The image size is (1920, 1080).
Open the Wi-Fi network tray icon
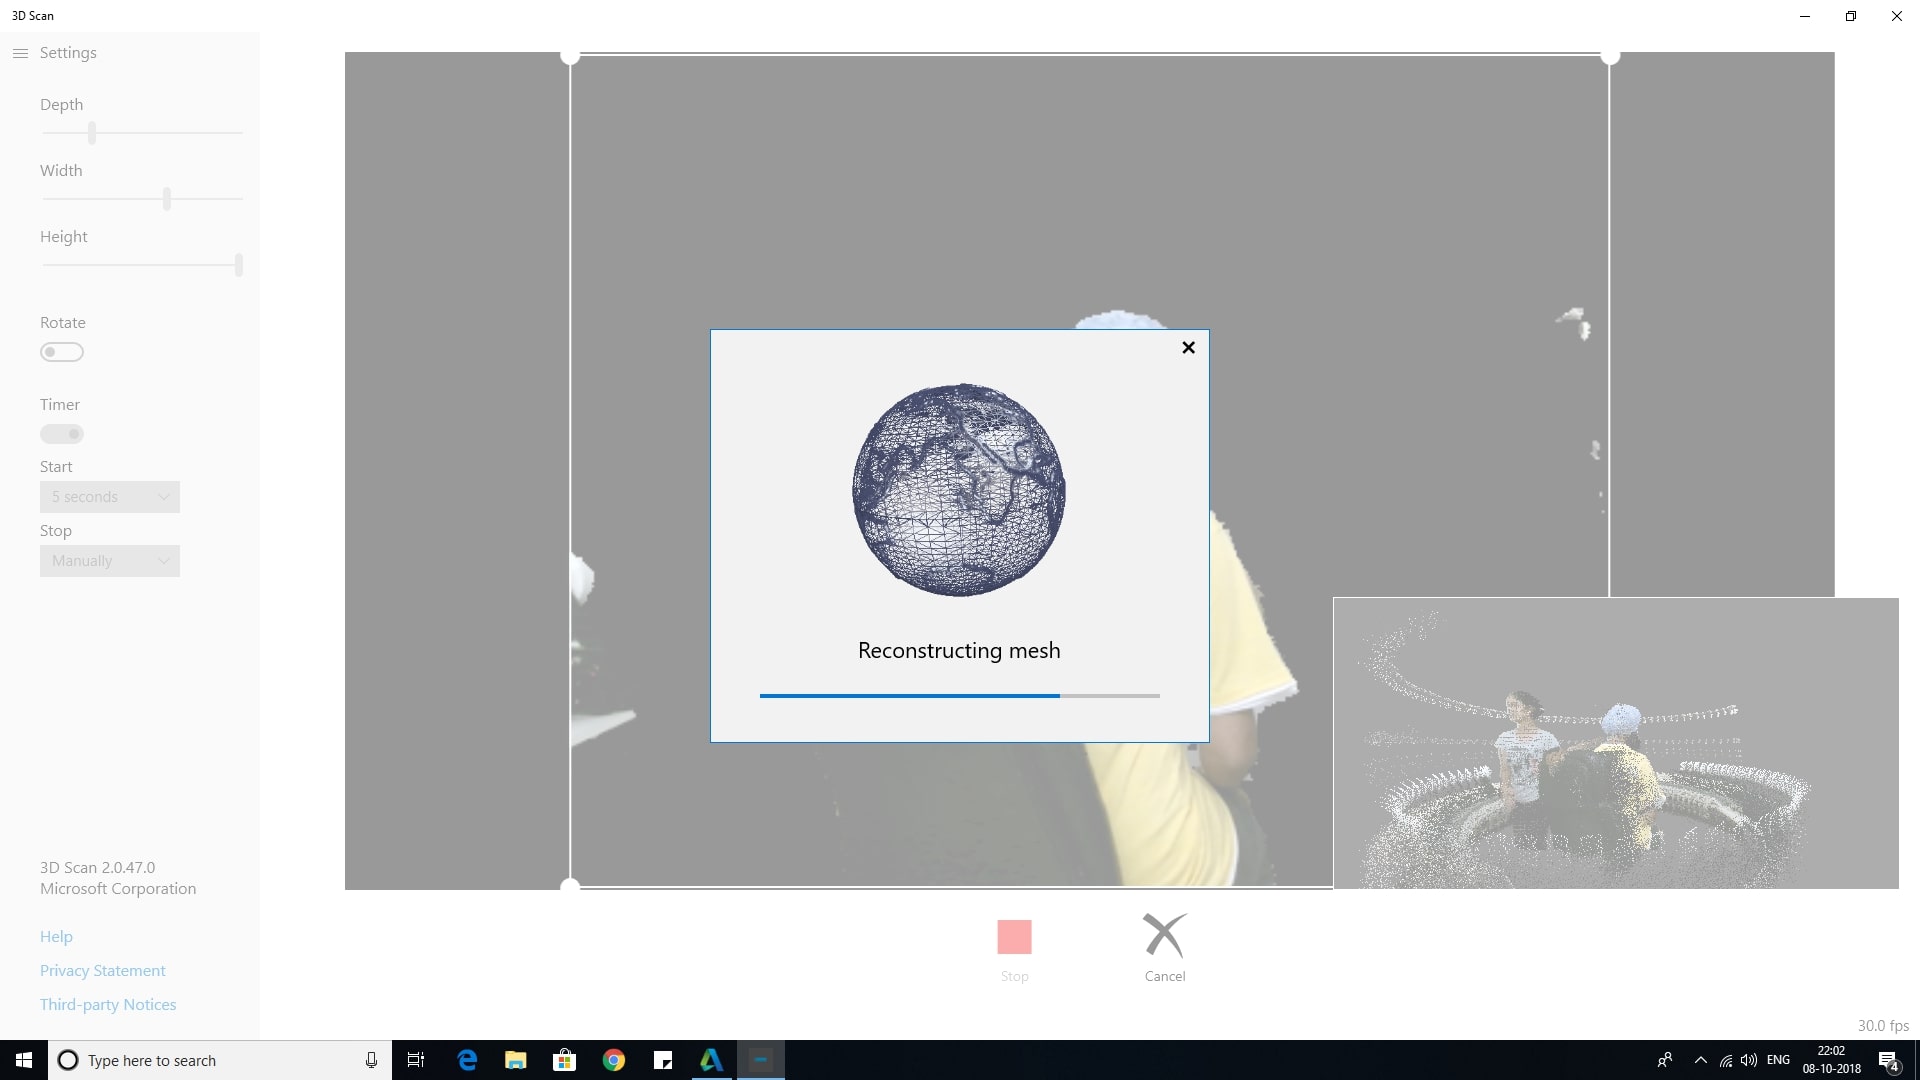(1726, 1060)
